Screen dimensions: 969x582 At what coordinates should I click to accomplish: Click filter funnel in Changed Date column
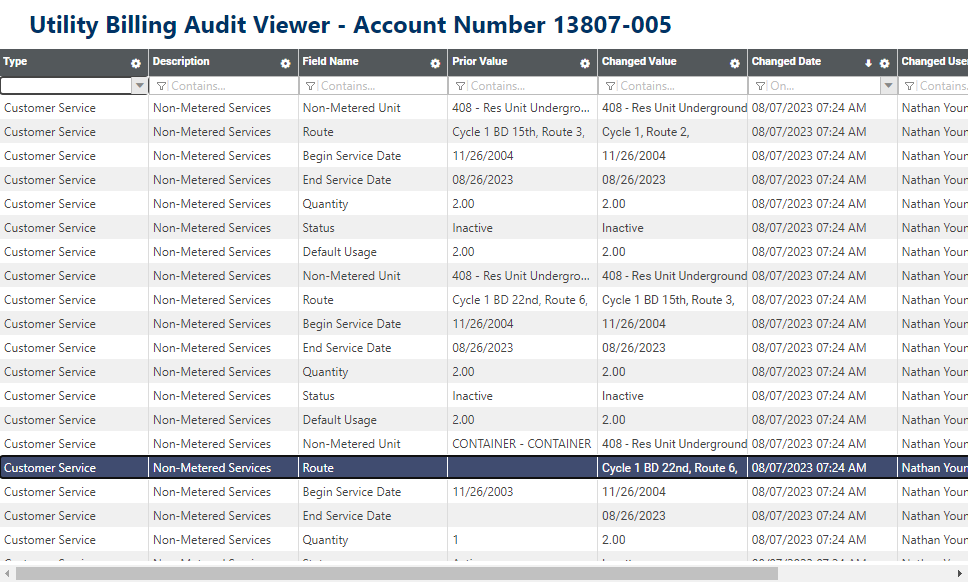[760, 86]
